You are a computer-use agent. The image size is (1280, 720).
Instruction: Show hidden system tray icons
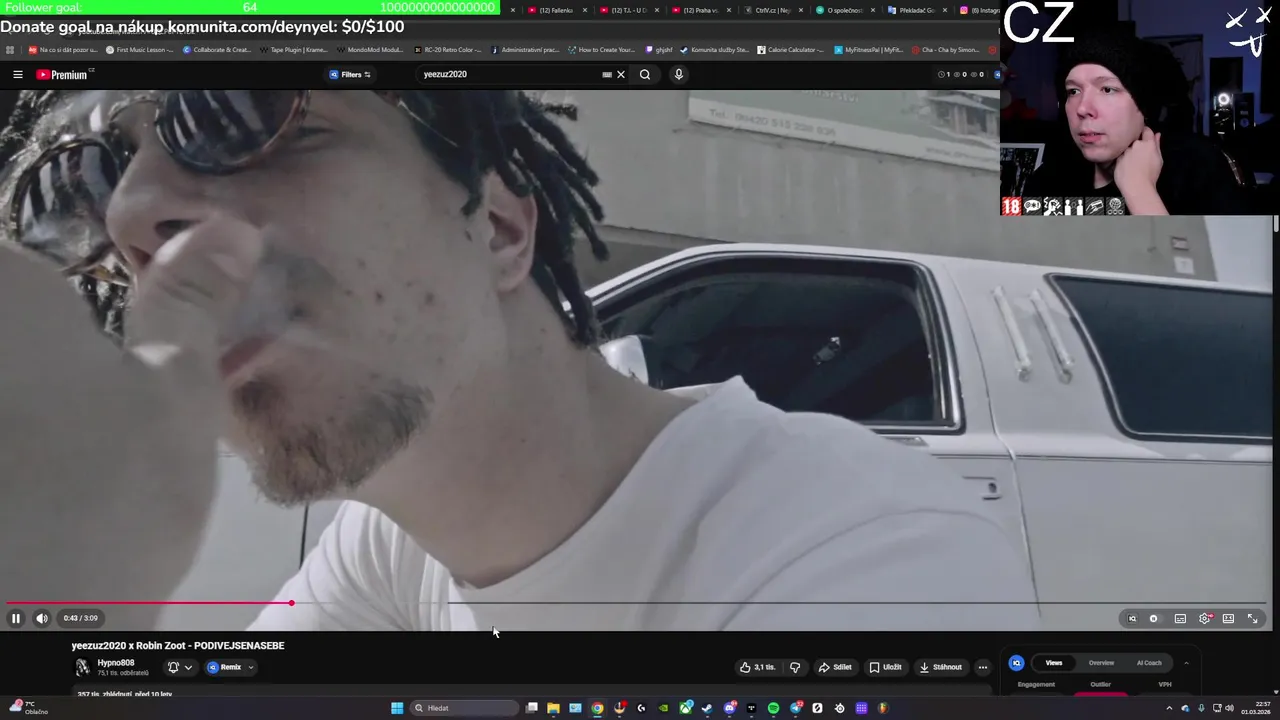pyautogui.click(x=1169, y=708)
